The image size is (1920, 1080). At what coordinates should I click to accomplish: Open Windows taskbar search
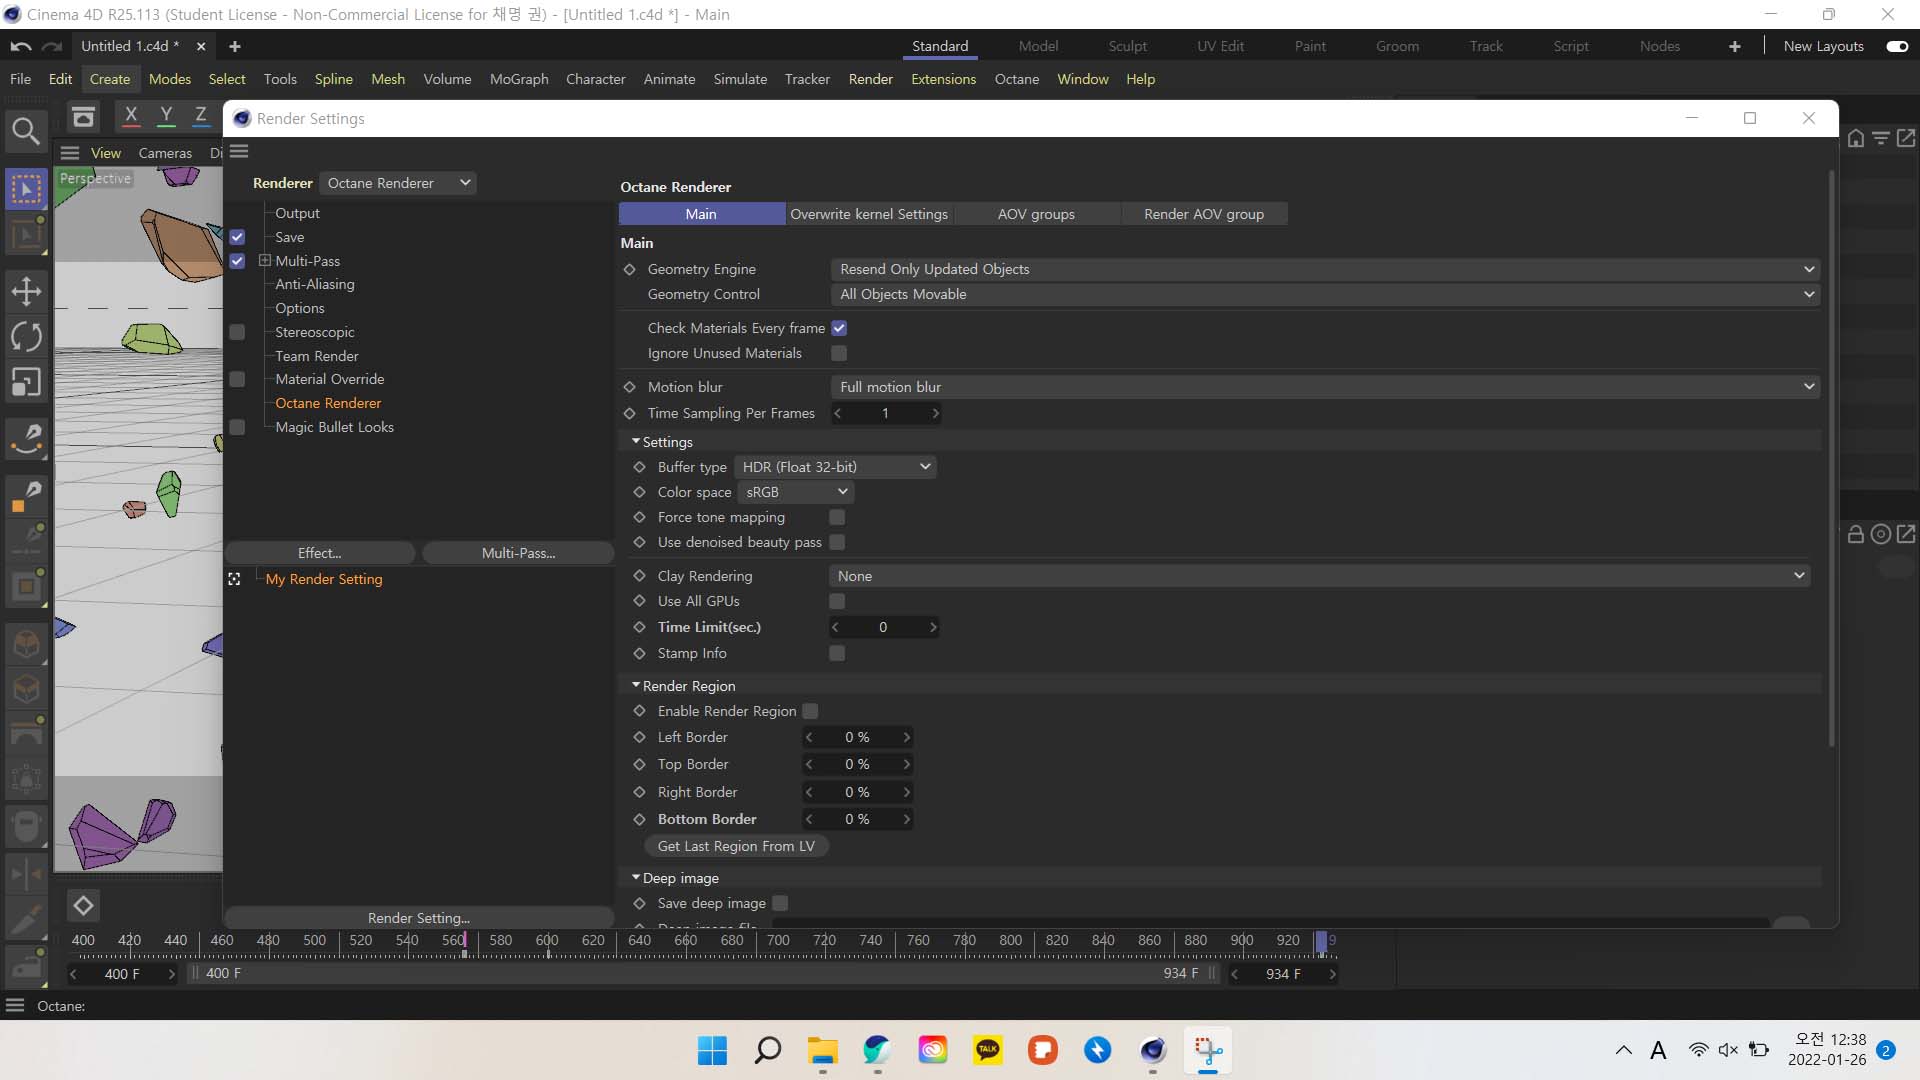(x=768, y=1051)
